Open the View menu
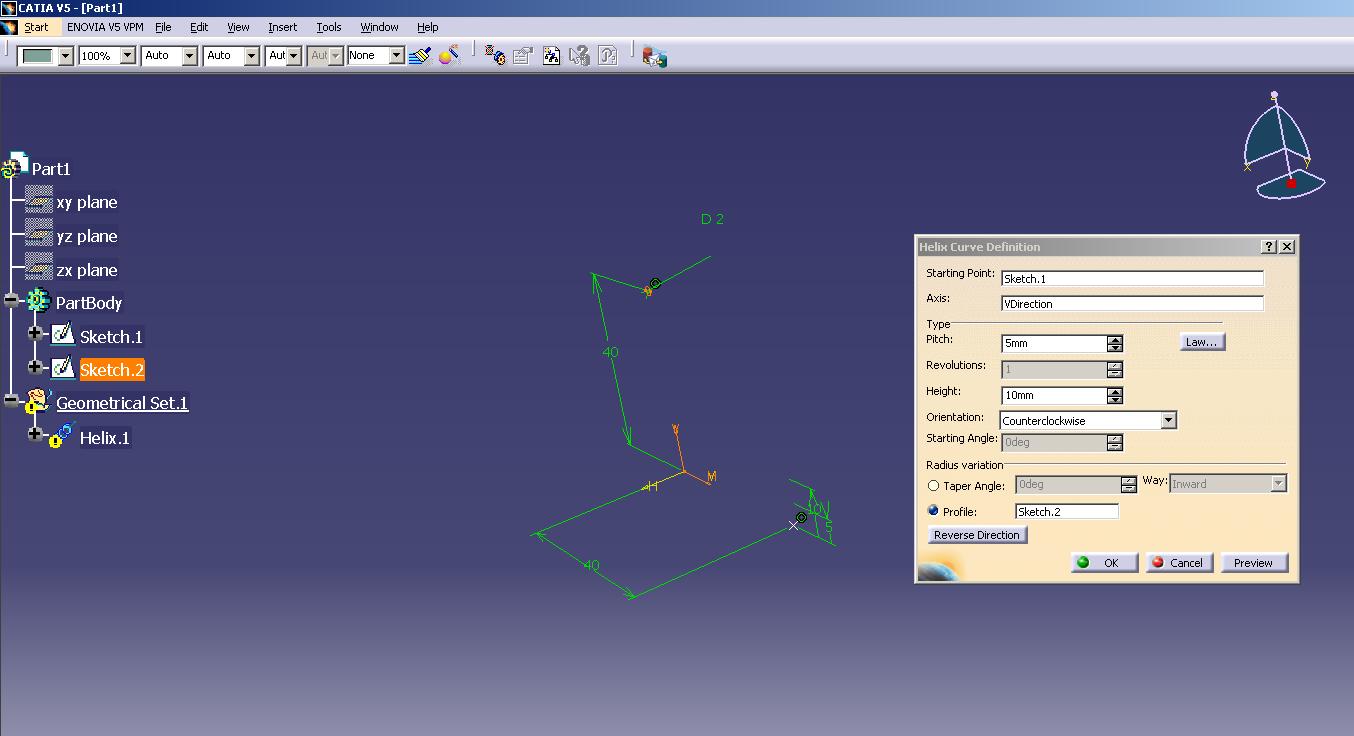Viewport: 1354px width, 736px height. [238, 27]
